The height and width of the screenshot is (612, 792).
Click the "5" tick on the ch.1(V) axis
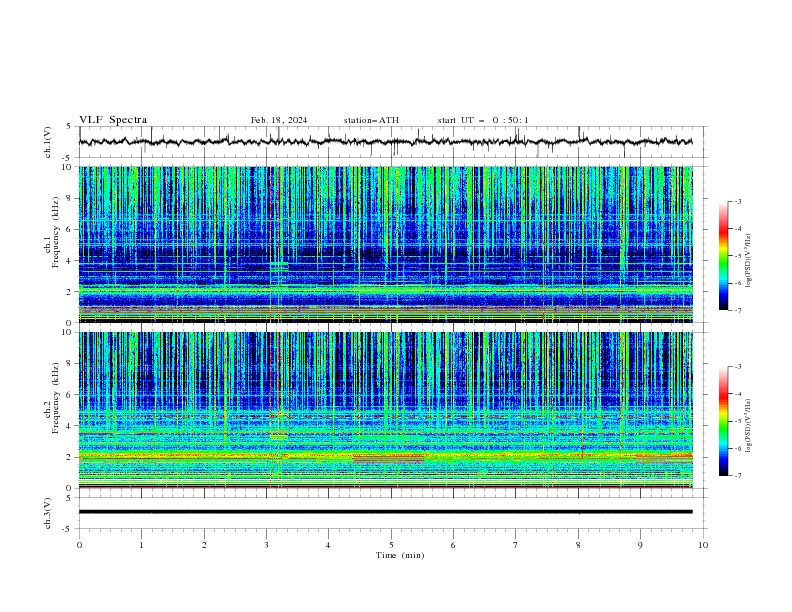pyautogui.click(x=70, y=126)
